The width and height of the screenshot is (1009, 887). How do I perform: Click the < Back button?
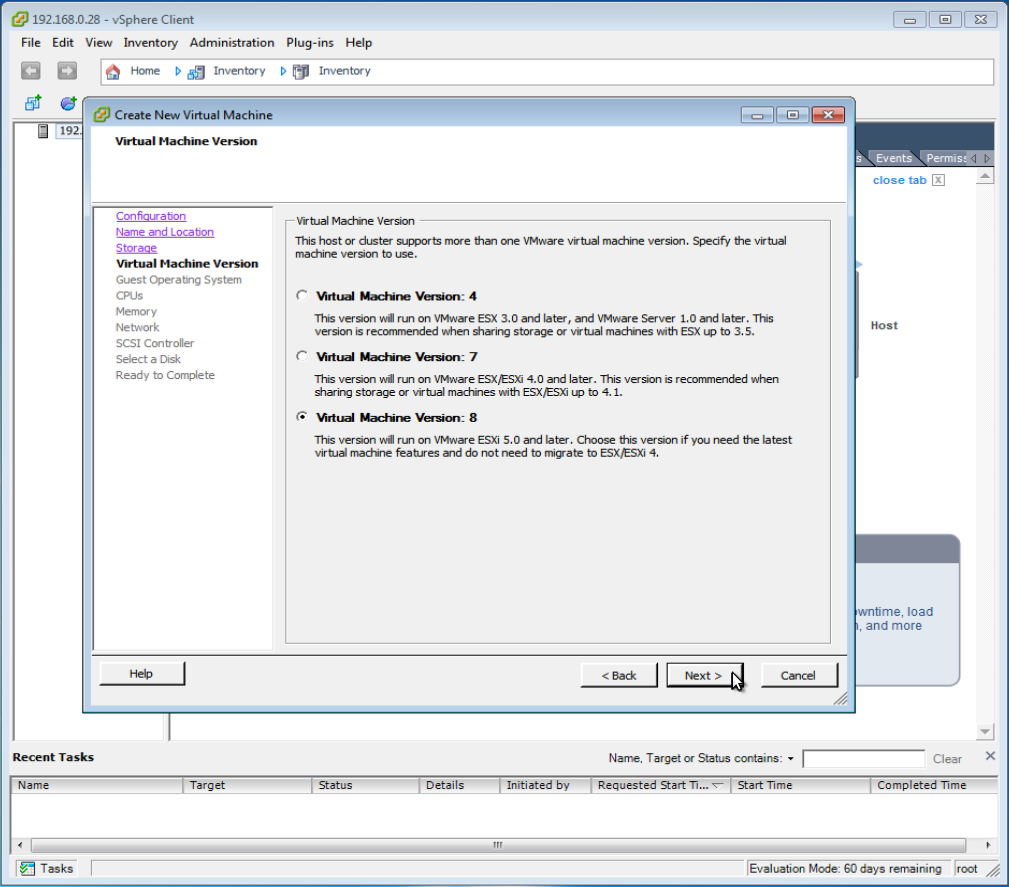click(x=618, y=675)
